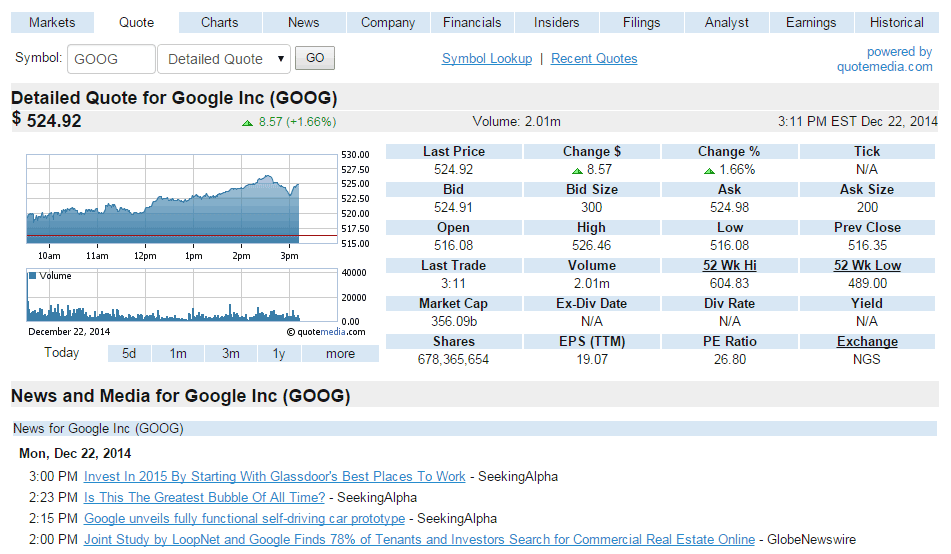This screenshot has height=554, width=951.
Task: Click the 52 Wk Hi header link
Action: click(x=730, y=265)
